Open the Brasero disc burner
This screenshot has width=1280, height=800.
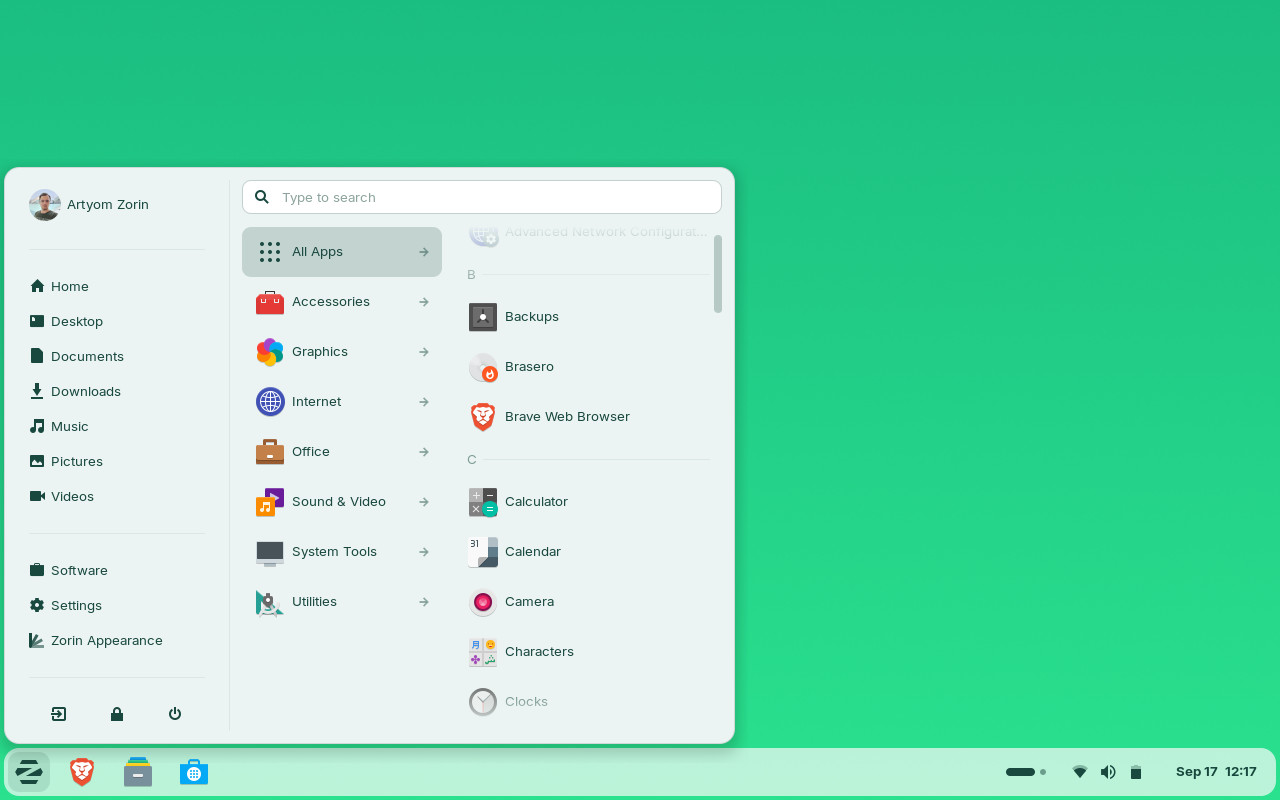pyautogui.click(x=529, y=366)
